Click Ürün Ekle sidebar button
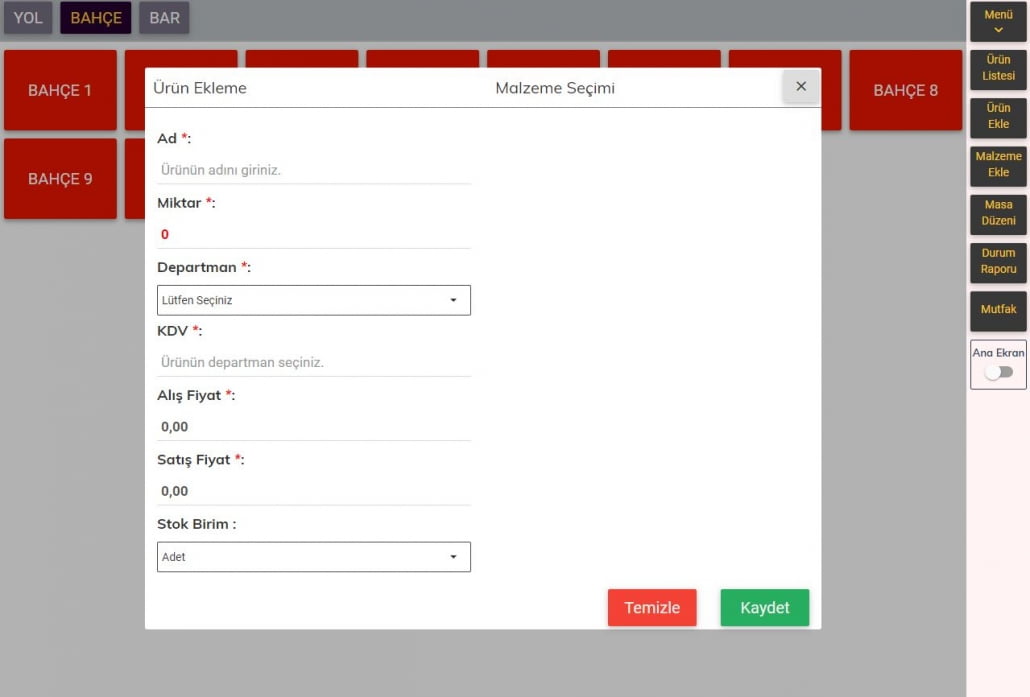This screenshot has height=697, width=1030. pyautogui.click(x=998, y=116)
